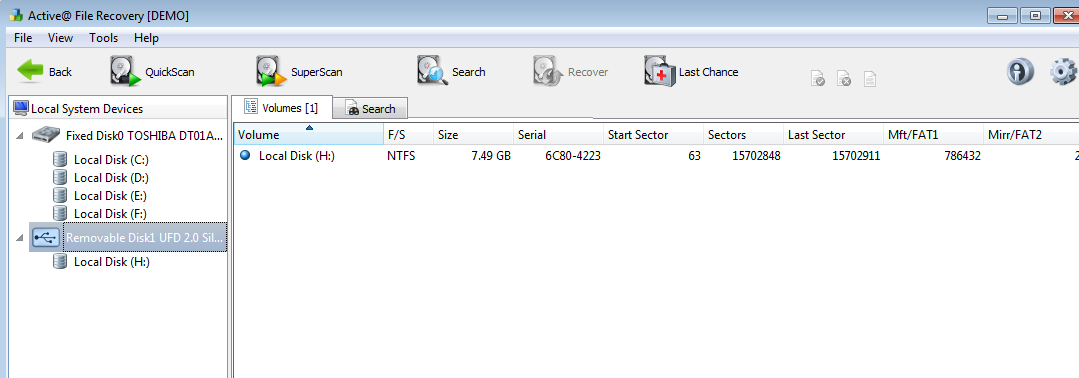Click drive icon beside Local Disk (F:)
This screenshot has height=378, width=1079.
[60, 213]
